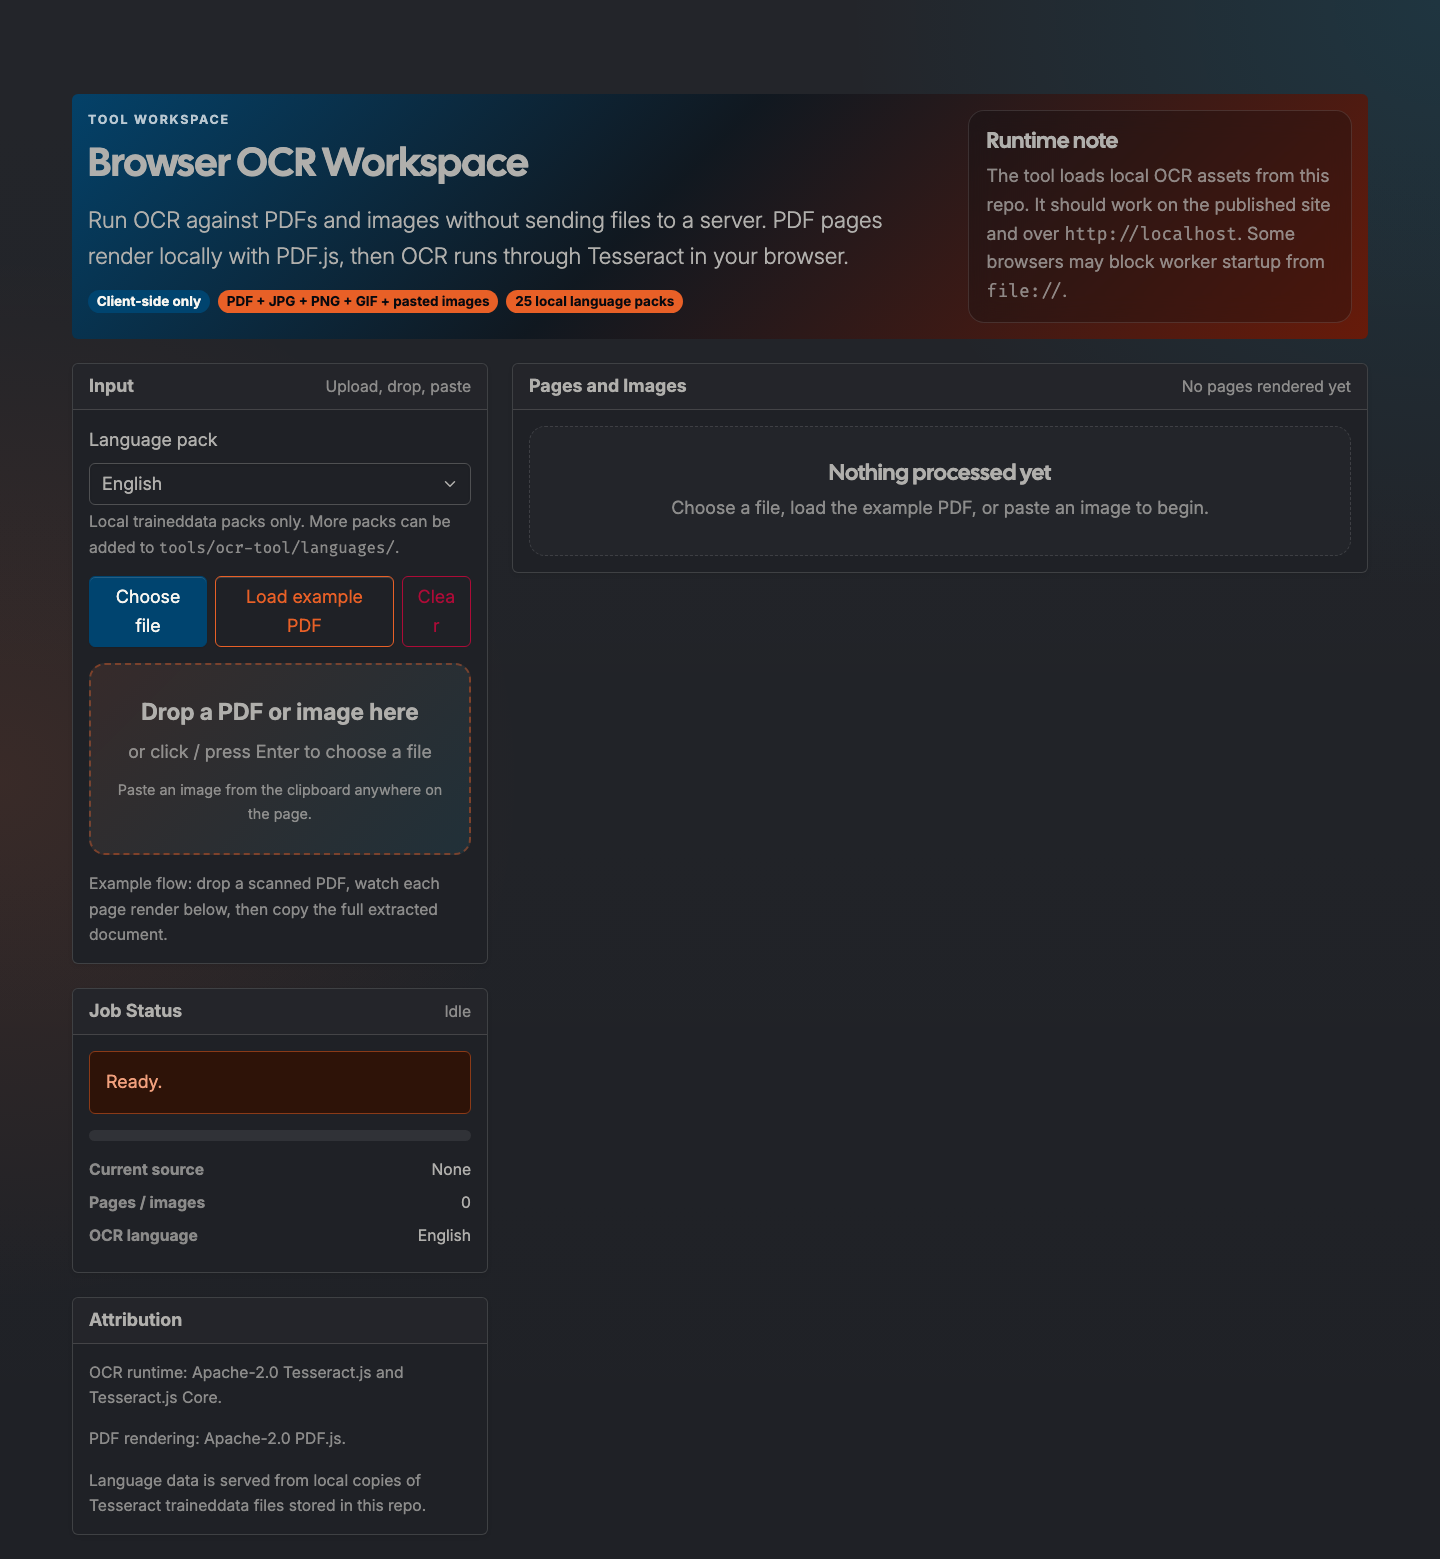
Task: Click the Input panel heading
Action: (x=111, y=386)
